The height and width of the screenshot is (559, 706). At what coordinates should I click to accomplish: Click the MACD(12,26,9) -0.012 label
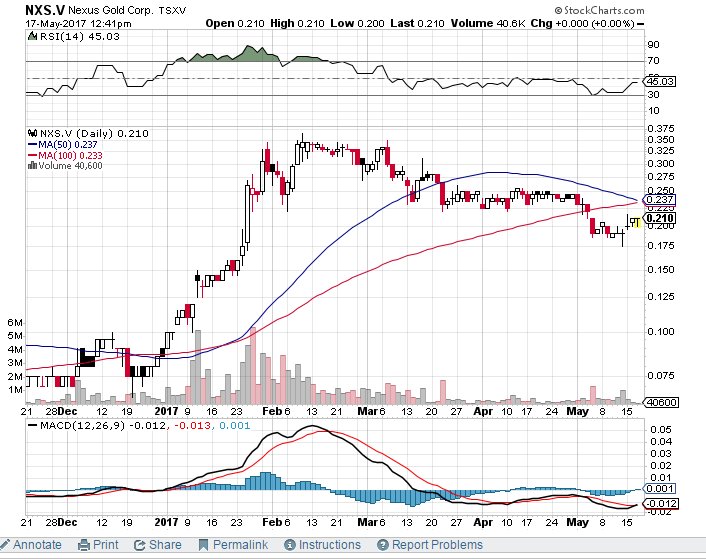point(103,425)
